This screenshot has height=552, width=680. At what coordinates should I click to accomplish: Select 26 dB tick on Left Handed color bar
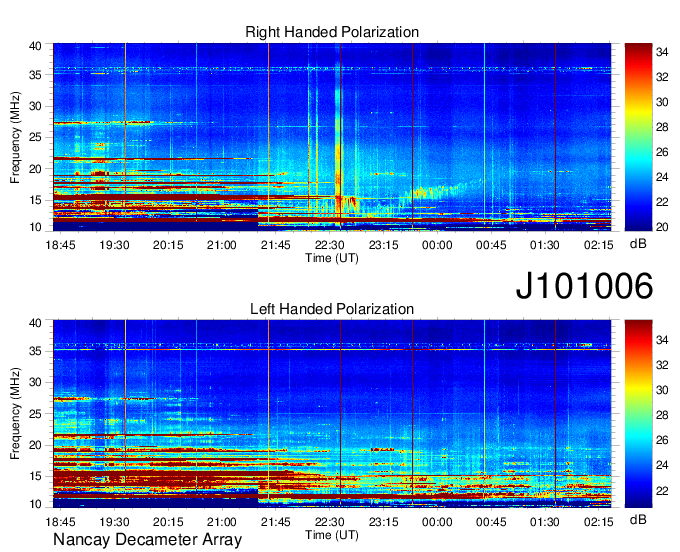click(662, 440)
